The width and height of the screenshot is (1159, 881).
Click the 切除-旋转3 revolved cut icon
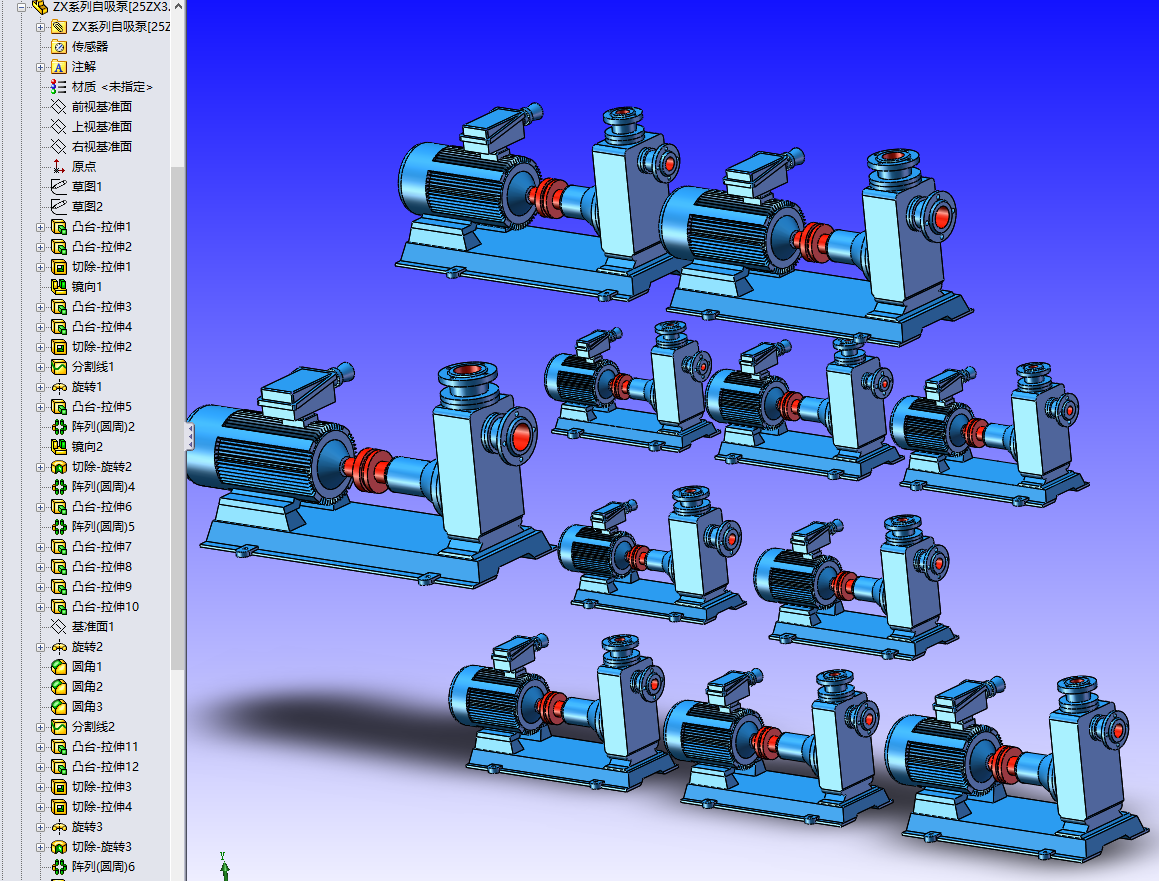pyautogui.click(x=59, y=846)
